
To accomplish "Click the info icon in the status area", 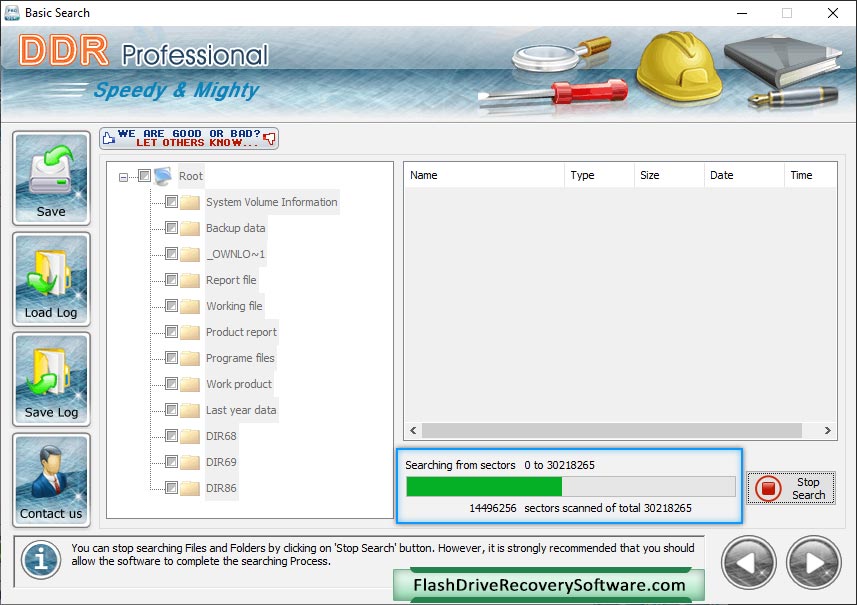I will pyautogui.click(x=41, y=560).
